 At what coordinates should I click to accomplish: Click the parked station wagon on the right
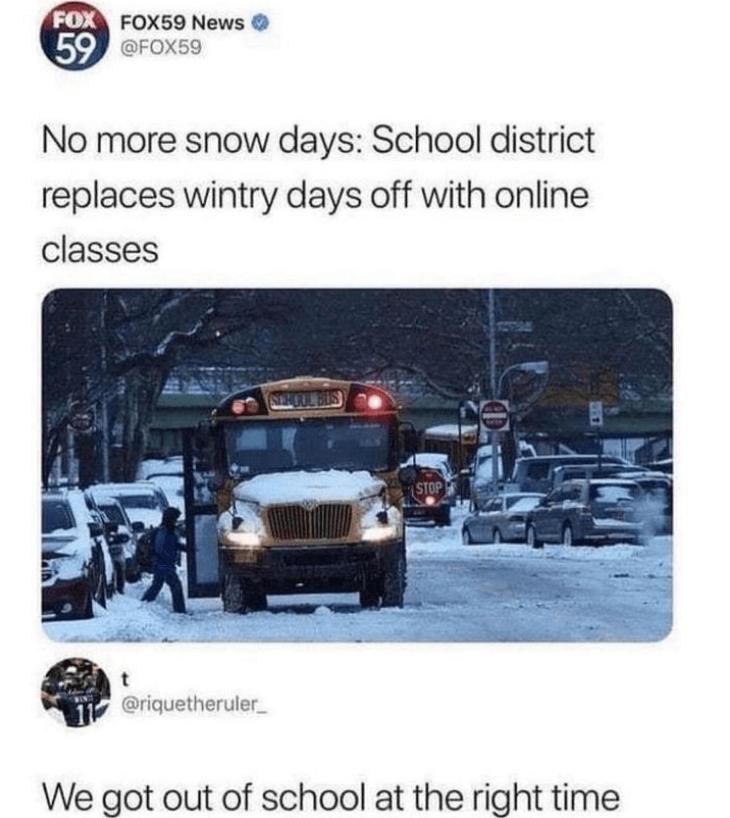(x=588, y=511)
